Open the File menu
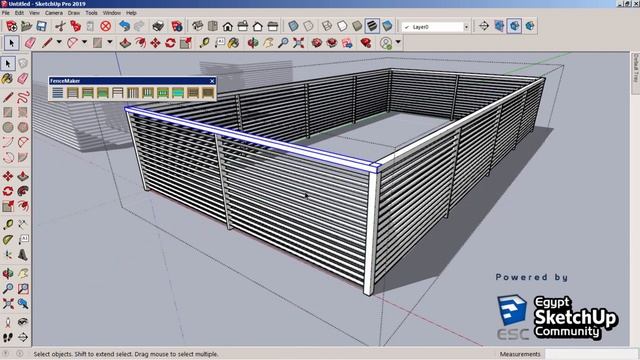The height and width of the screenshot is (360, 640). point(6,13)
